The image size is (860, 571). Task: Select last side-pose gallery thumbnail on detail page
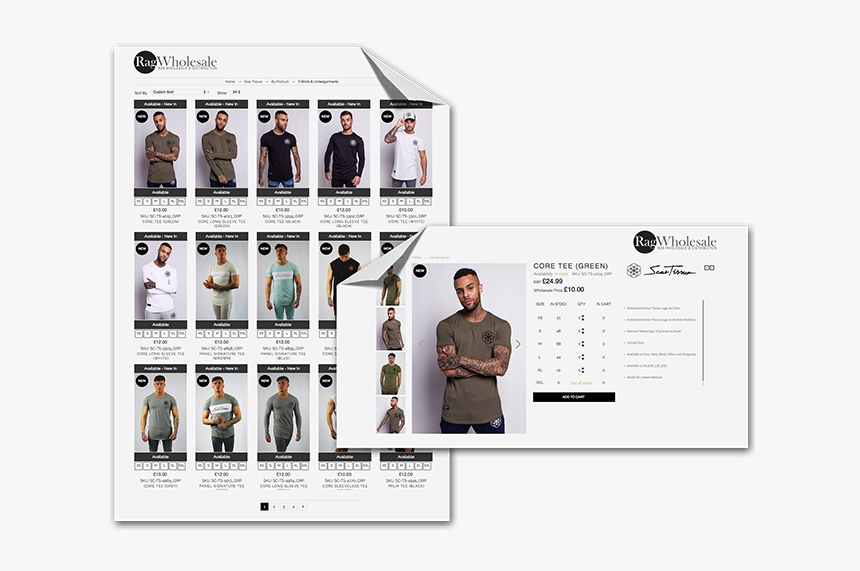tap(391, 415)
